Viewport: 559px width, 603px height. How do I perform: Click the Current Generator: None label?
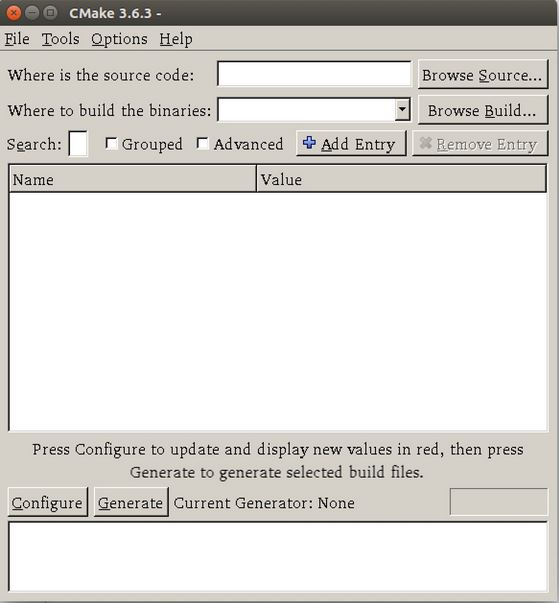click(264, 503)
